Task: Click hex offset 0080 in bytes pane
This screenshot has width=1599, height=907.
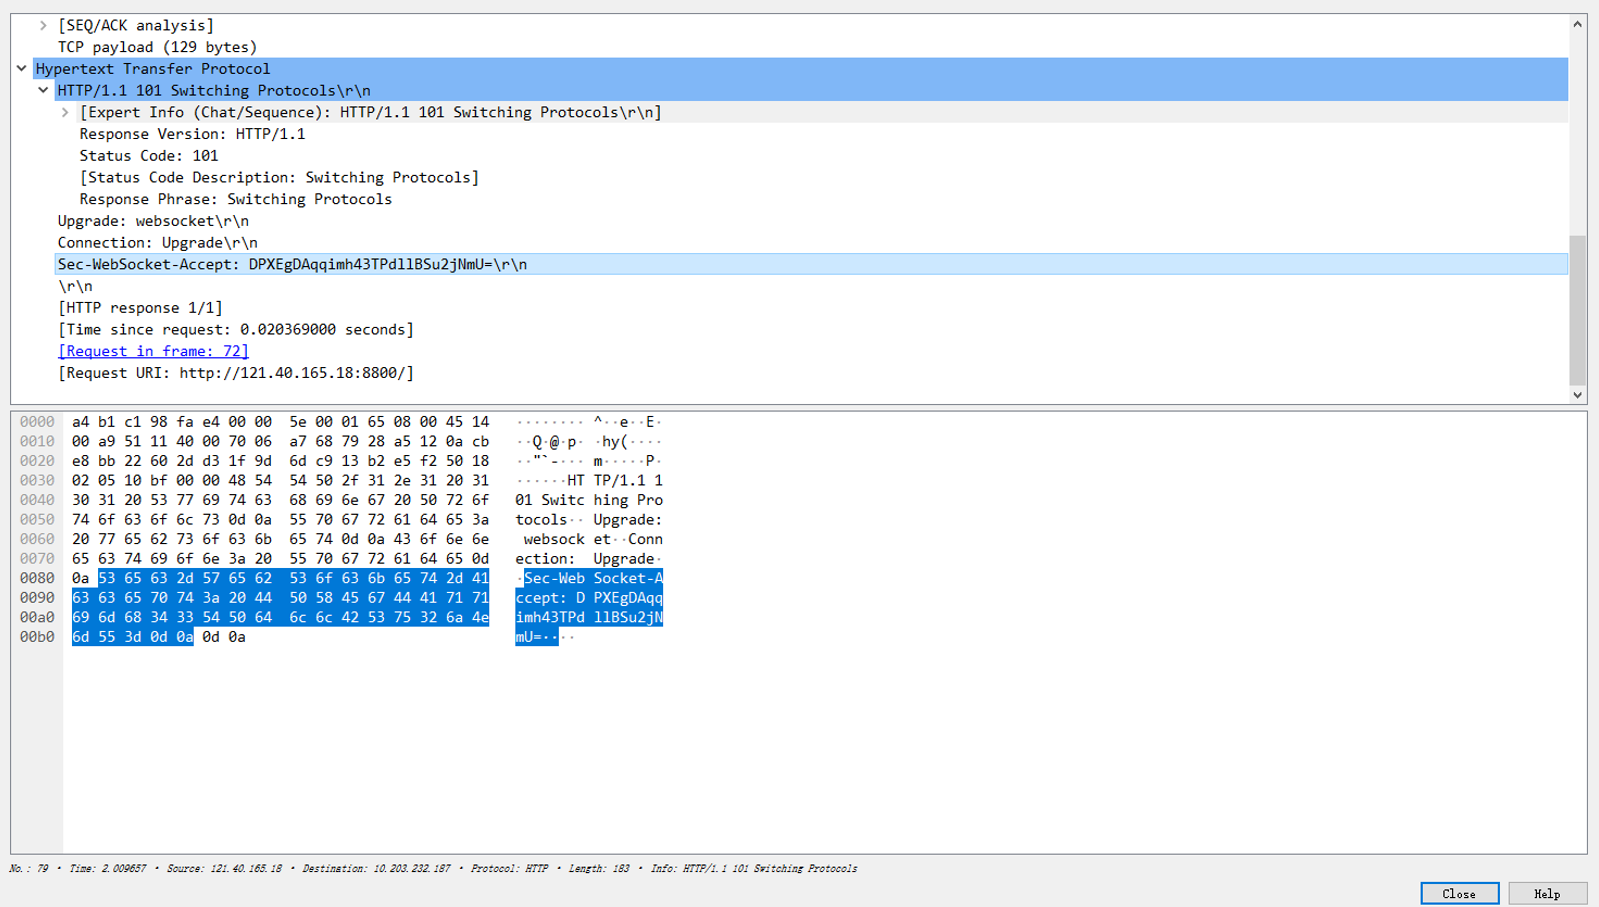Action: [x=37, y=578]
